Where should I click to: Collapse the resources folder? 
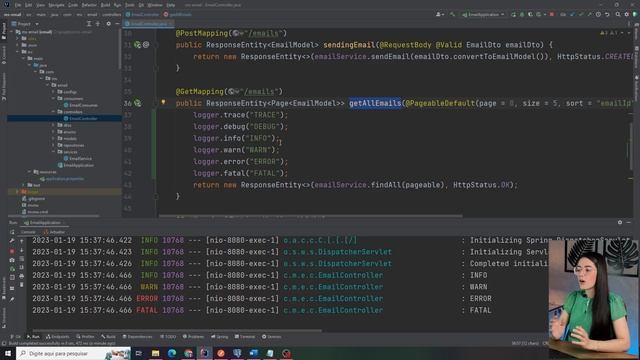pos(30,172)
